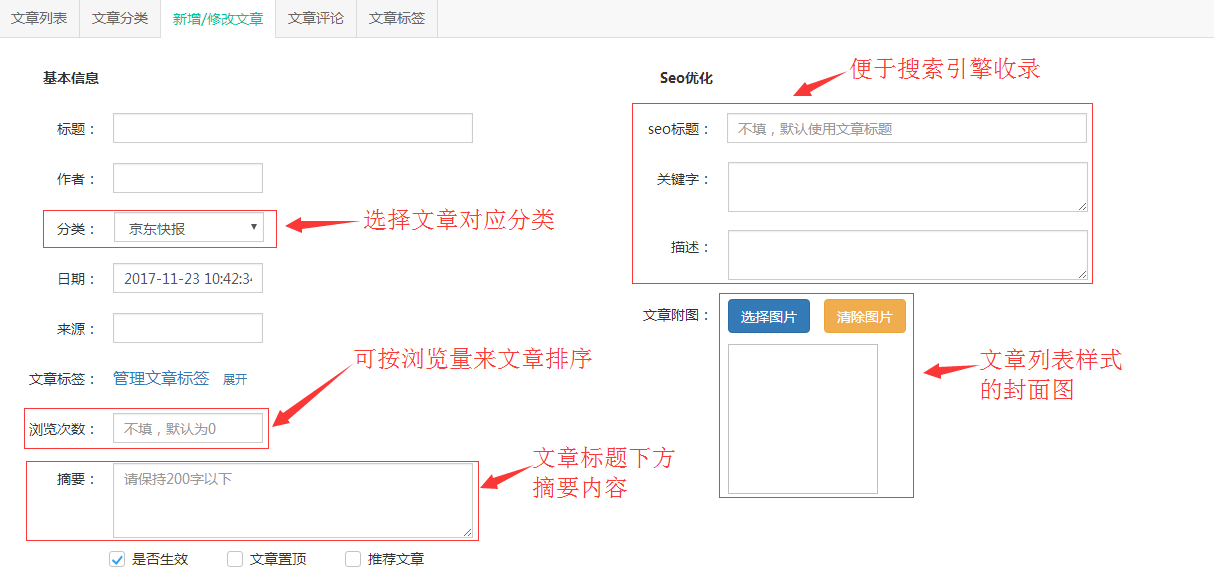Click the 日期 date field
Image resolution: width=1214 pixels, height=577 pixels.
(x=188, y=279)
